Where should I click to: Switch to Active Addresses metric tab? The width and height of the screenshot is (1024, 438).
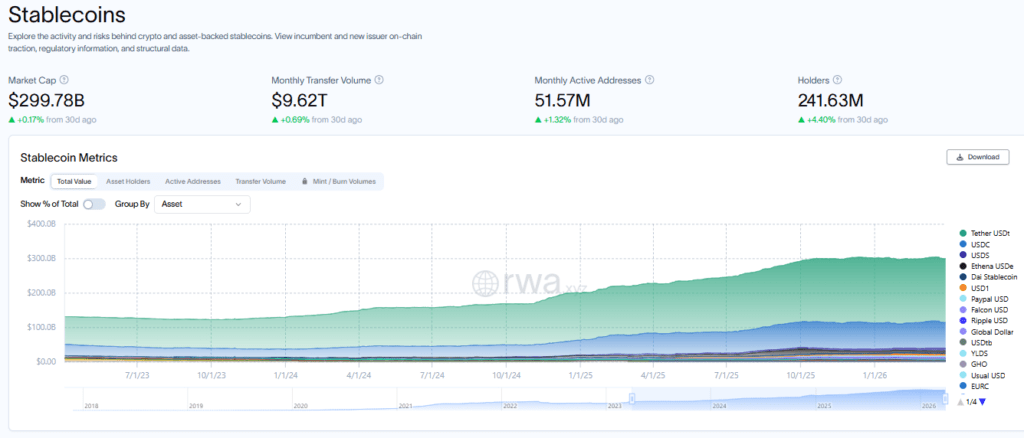pos(193,182)
